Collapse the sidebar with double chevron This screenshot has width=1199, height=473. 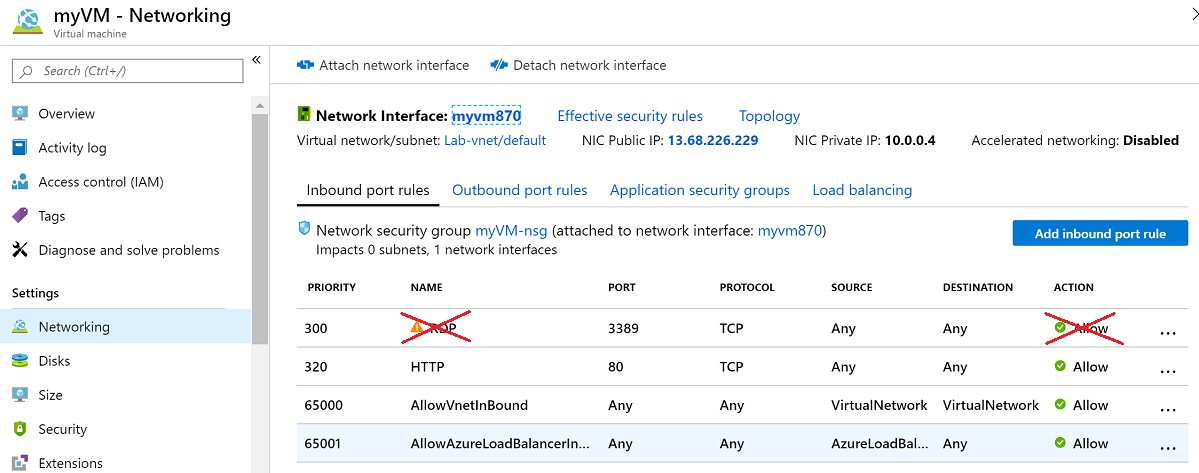[x=256, y=60]
